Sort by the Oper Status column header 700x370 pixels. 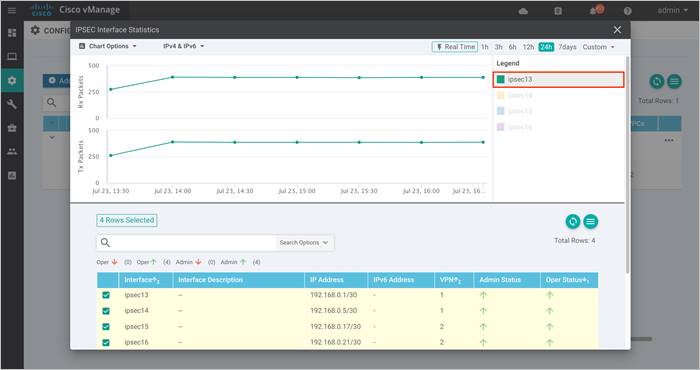click(x=569, y=280)
